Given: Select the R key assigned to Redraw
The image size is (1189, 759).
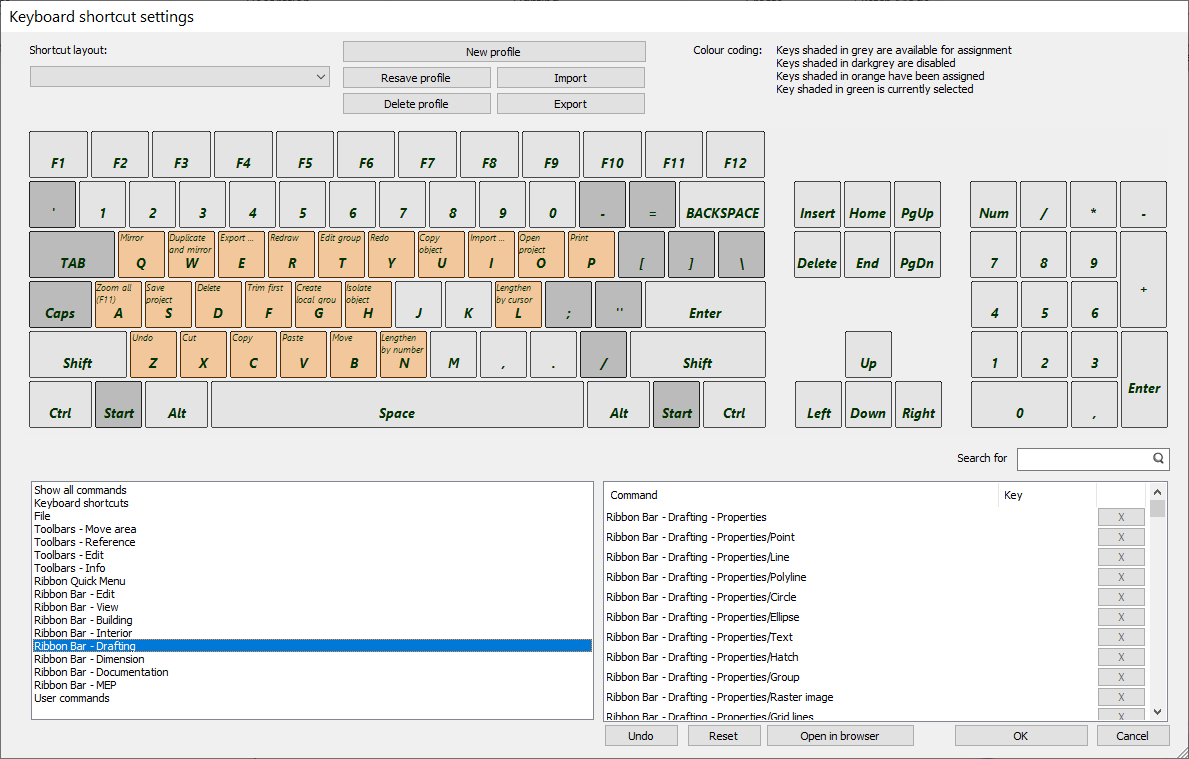Looking at the screenshot, I should coord(291,254).
